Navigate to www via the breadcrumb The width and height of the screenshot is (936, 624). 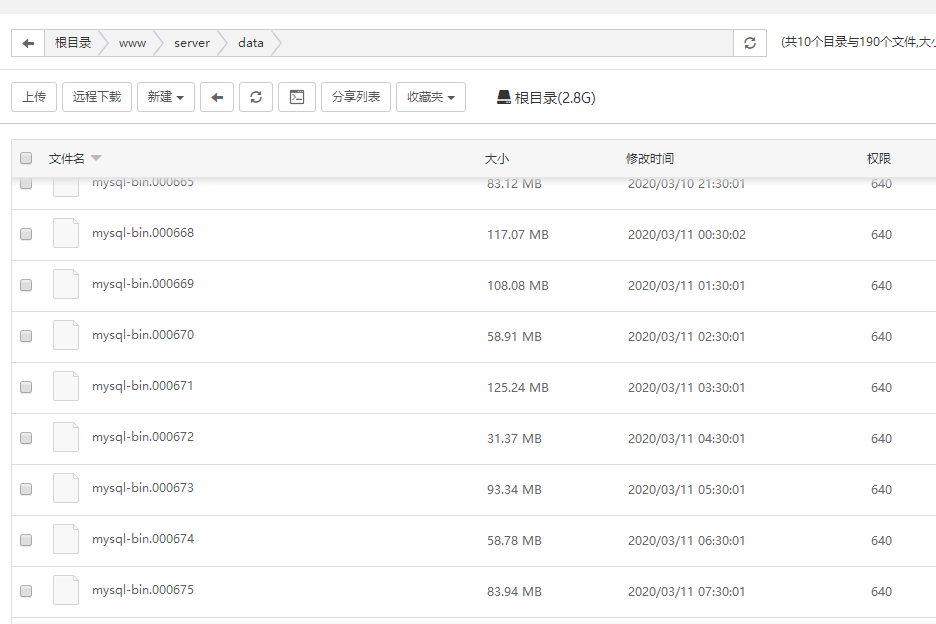coord(131,43)
